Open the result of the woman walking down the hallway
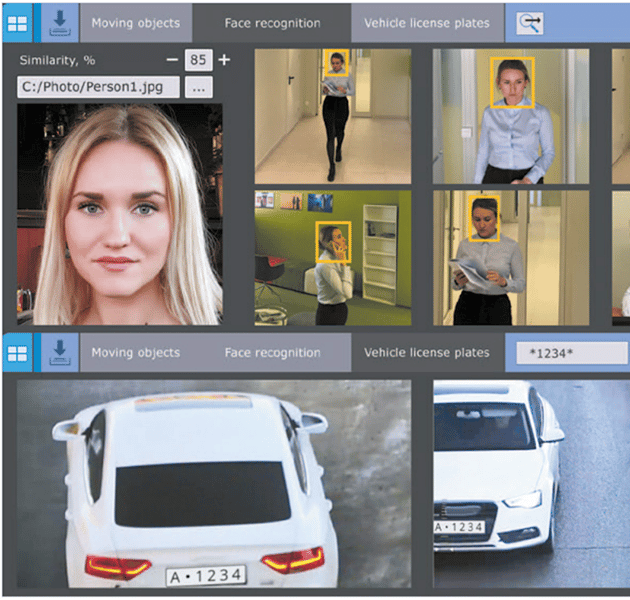 [333, 116]
